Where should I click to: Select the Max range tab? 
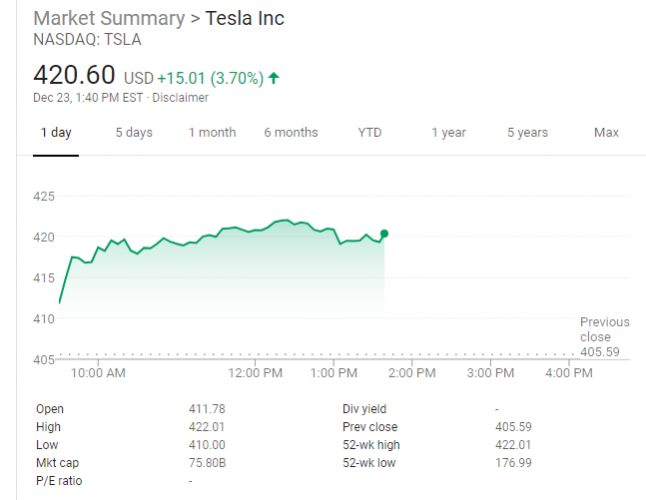[606, 132]
